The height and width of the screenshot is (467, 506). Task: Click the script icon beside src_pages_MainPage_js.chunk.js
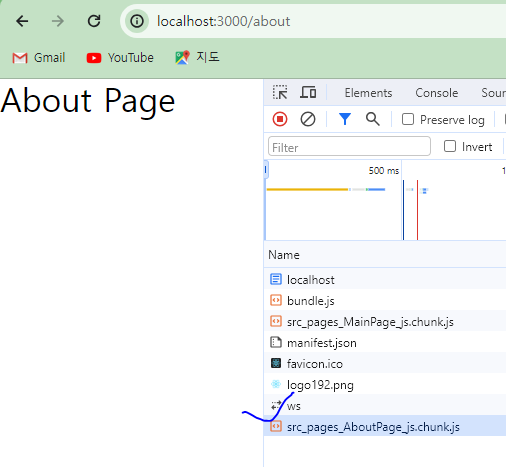pyautogui.click(x=276, y=321)
